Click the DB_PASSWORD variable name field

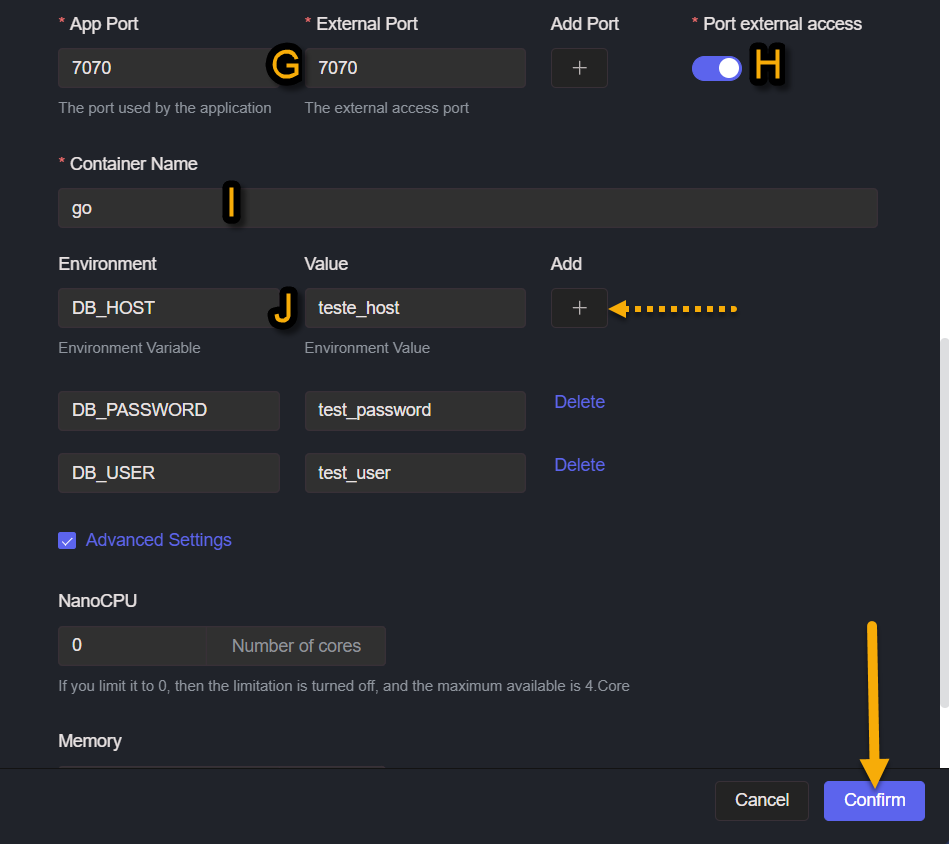point(168,410)
